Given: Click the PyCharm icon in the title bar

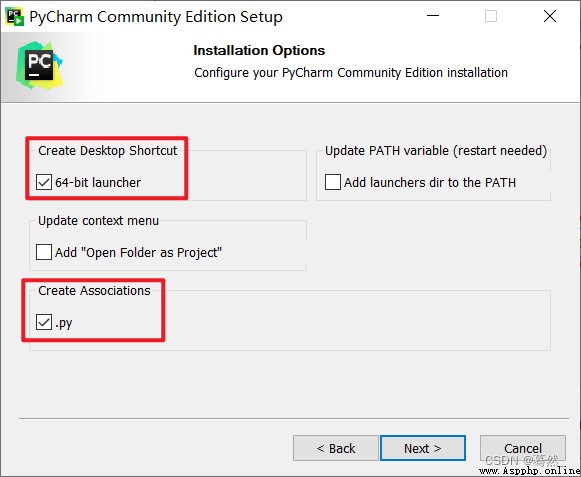Looking at the screenshot, I should (x=15, y=17).
